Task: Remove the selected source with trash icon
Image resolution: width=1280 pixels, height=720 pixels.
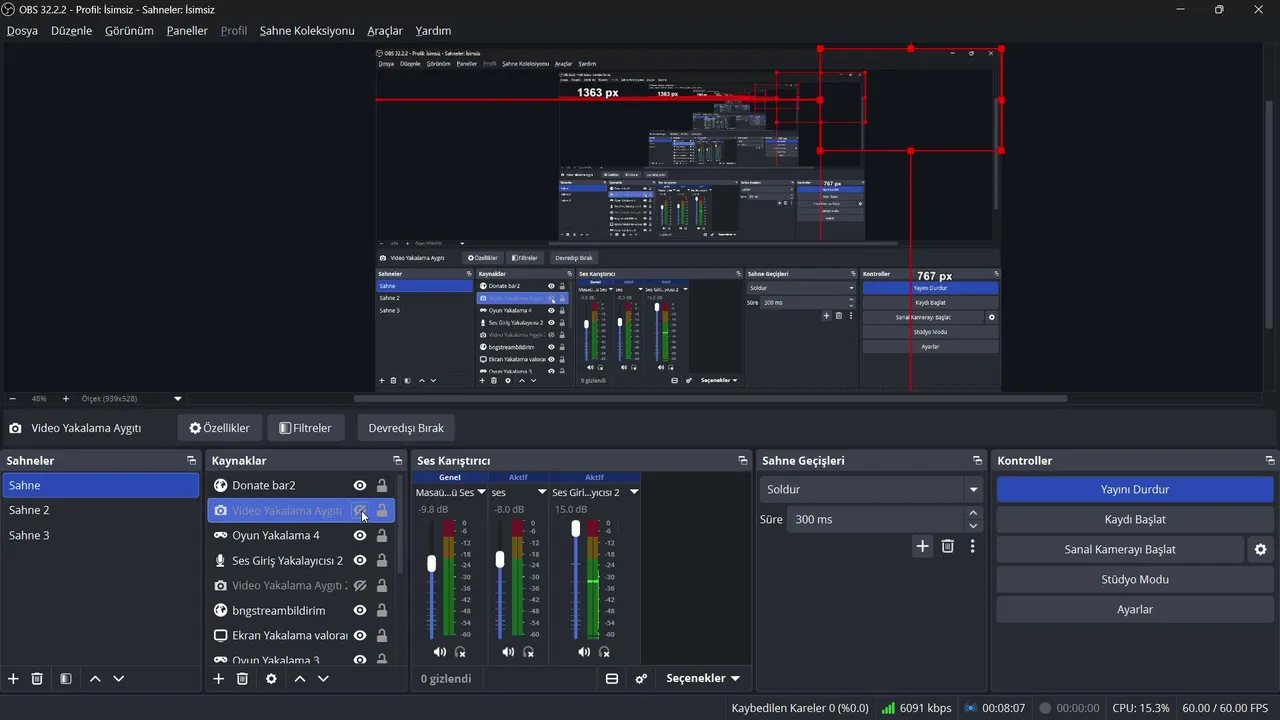Action: click(242, 678)
